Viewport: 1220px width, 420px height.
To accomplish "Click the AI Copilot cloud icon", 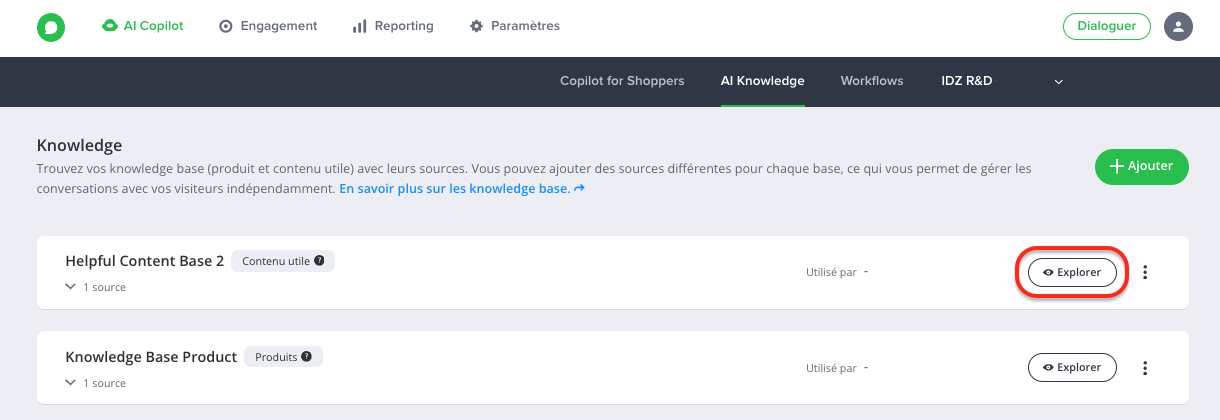I will (x=110, y=26).
